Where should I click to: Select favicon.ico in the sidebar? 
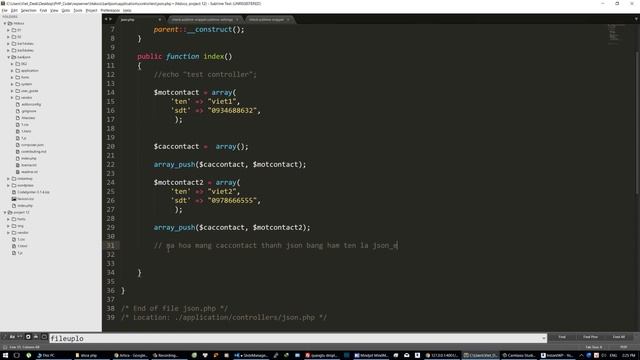[x=25, y=199]
